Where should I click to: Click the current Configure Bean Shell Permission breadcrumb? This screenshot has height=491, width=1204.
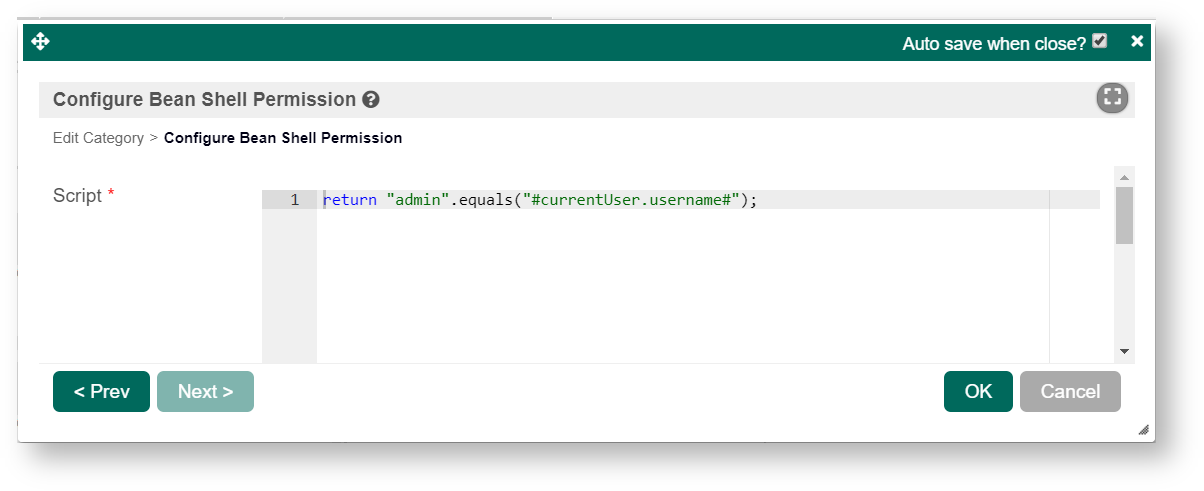[x=283, y=138]
